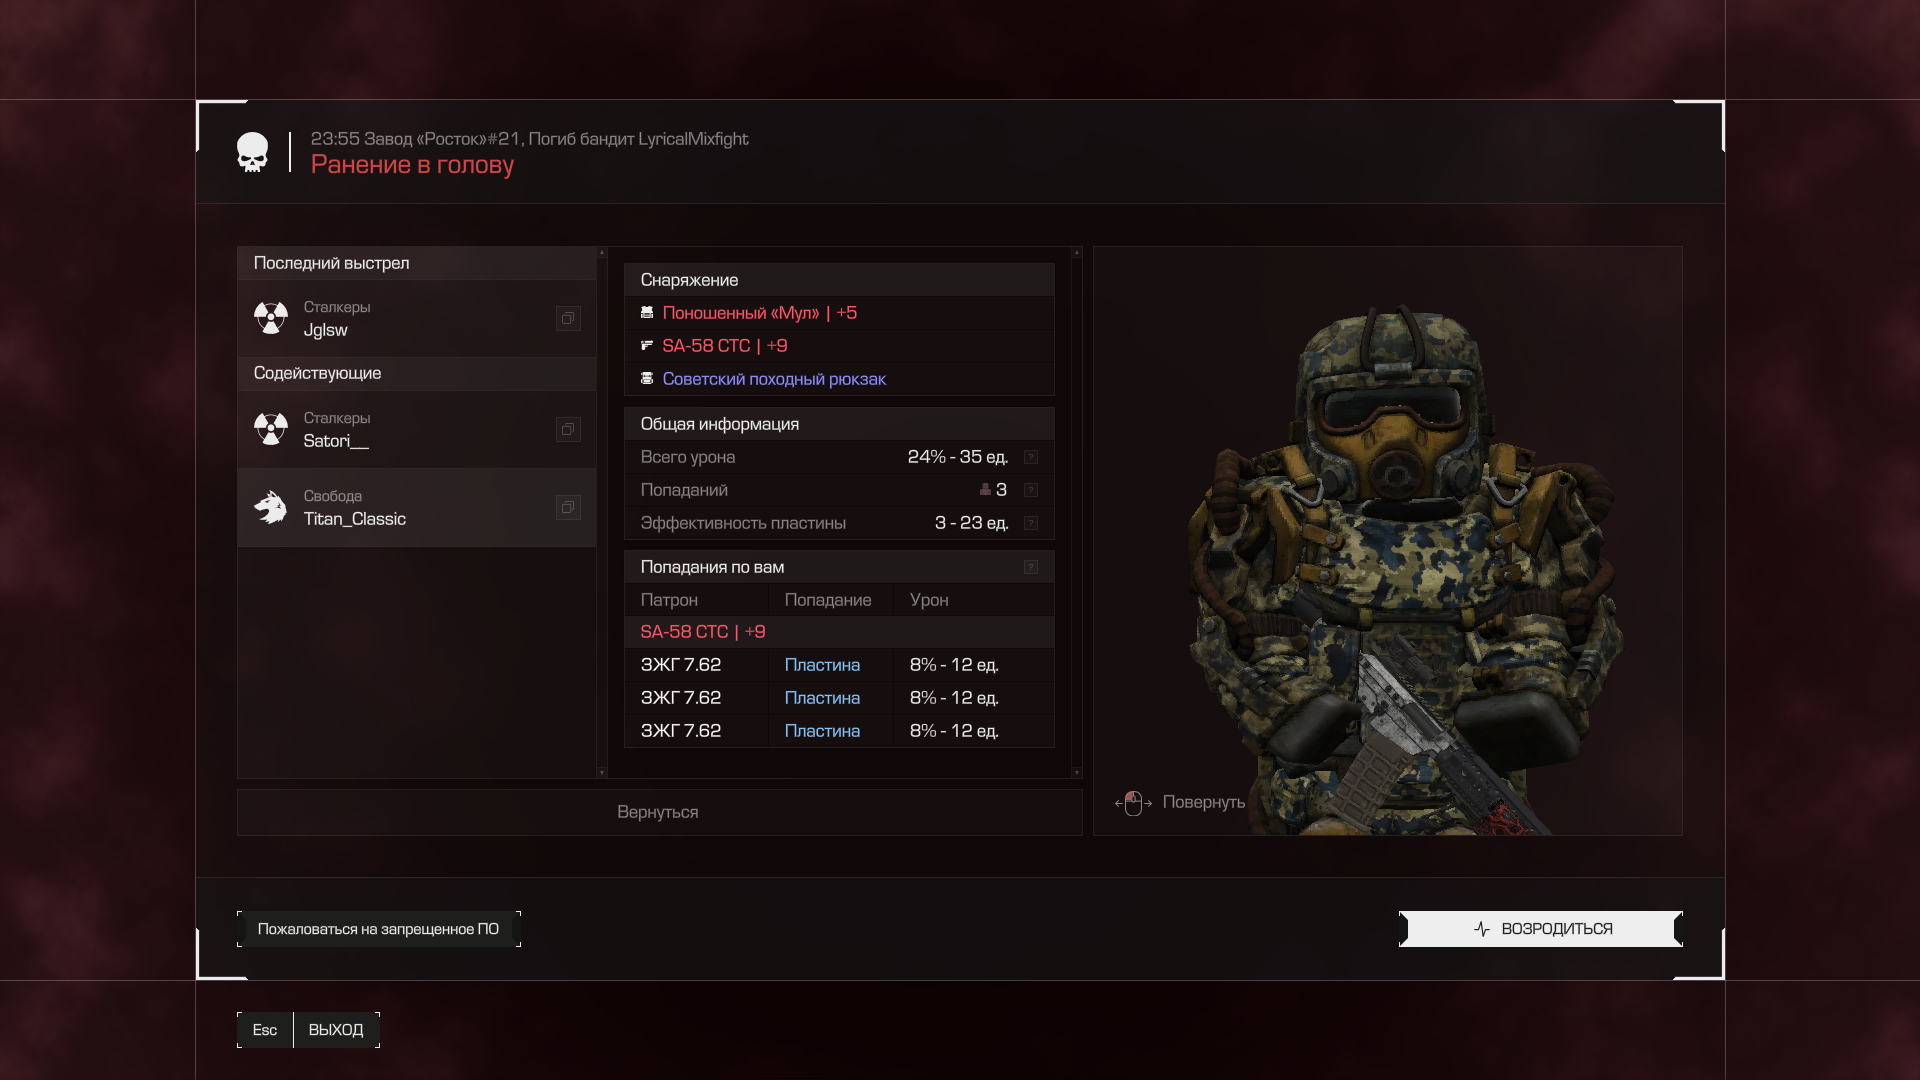This screenshot has width=1920, height=1080.
Task: Click total damage value 24% - 35 ед.
Action: [x=958, y=457]
